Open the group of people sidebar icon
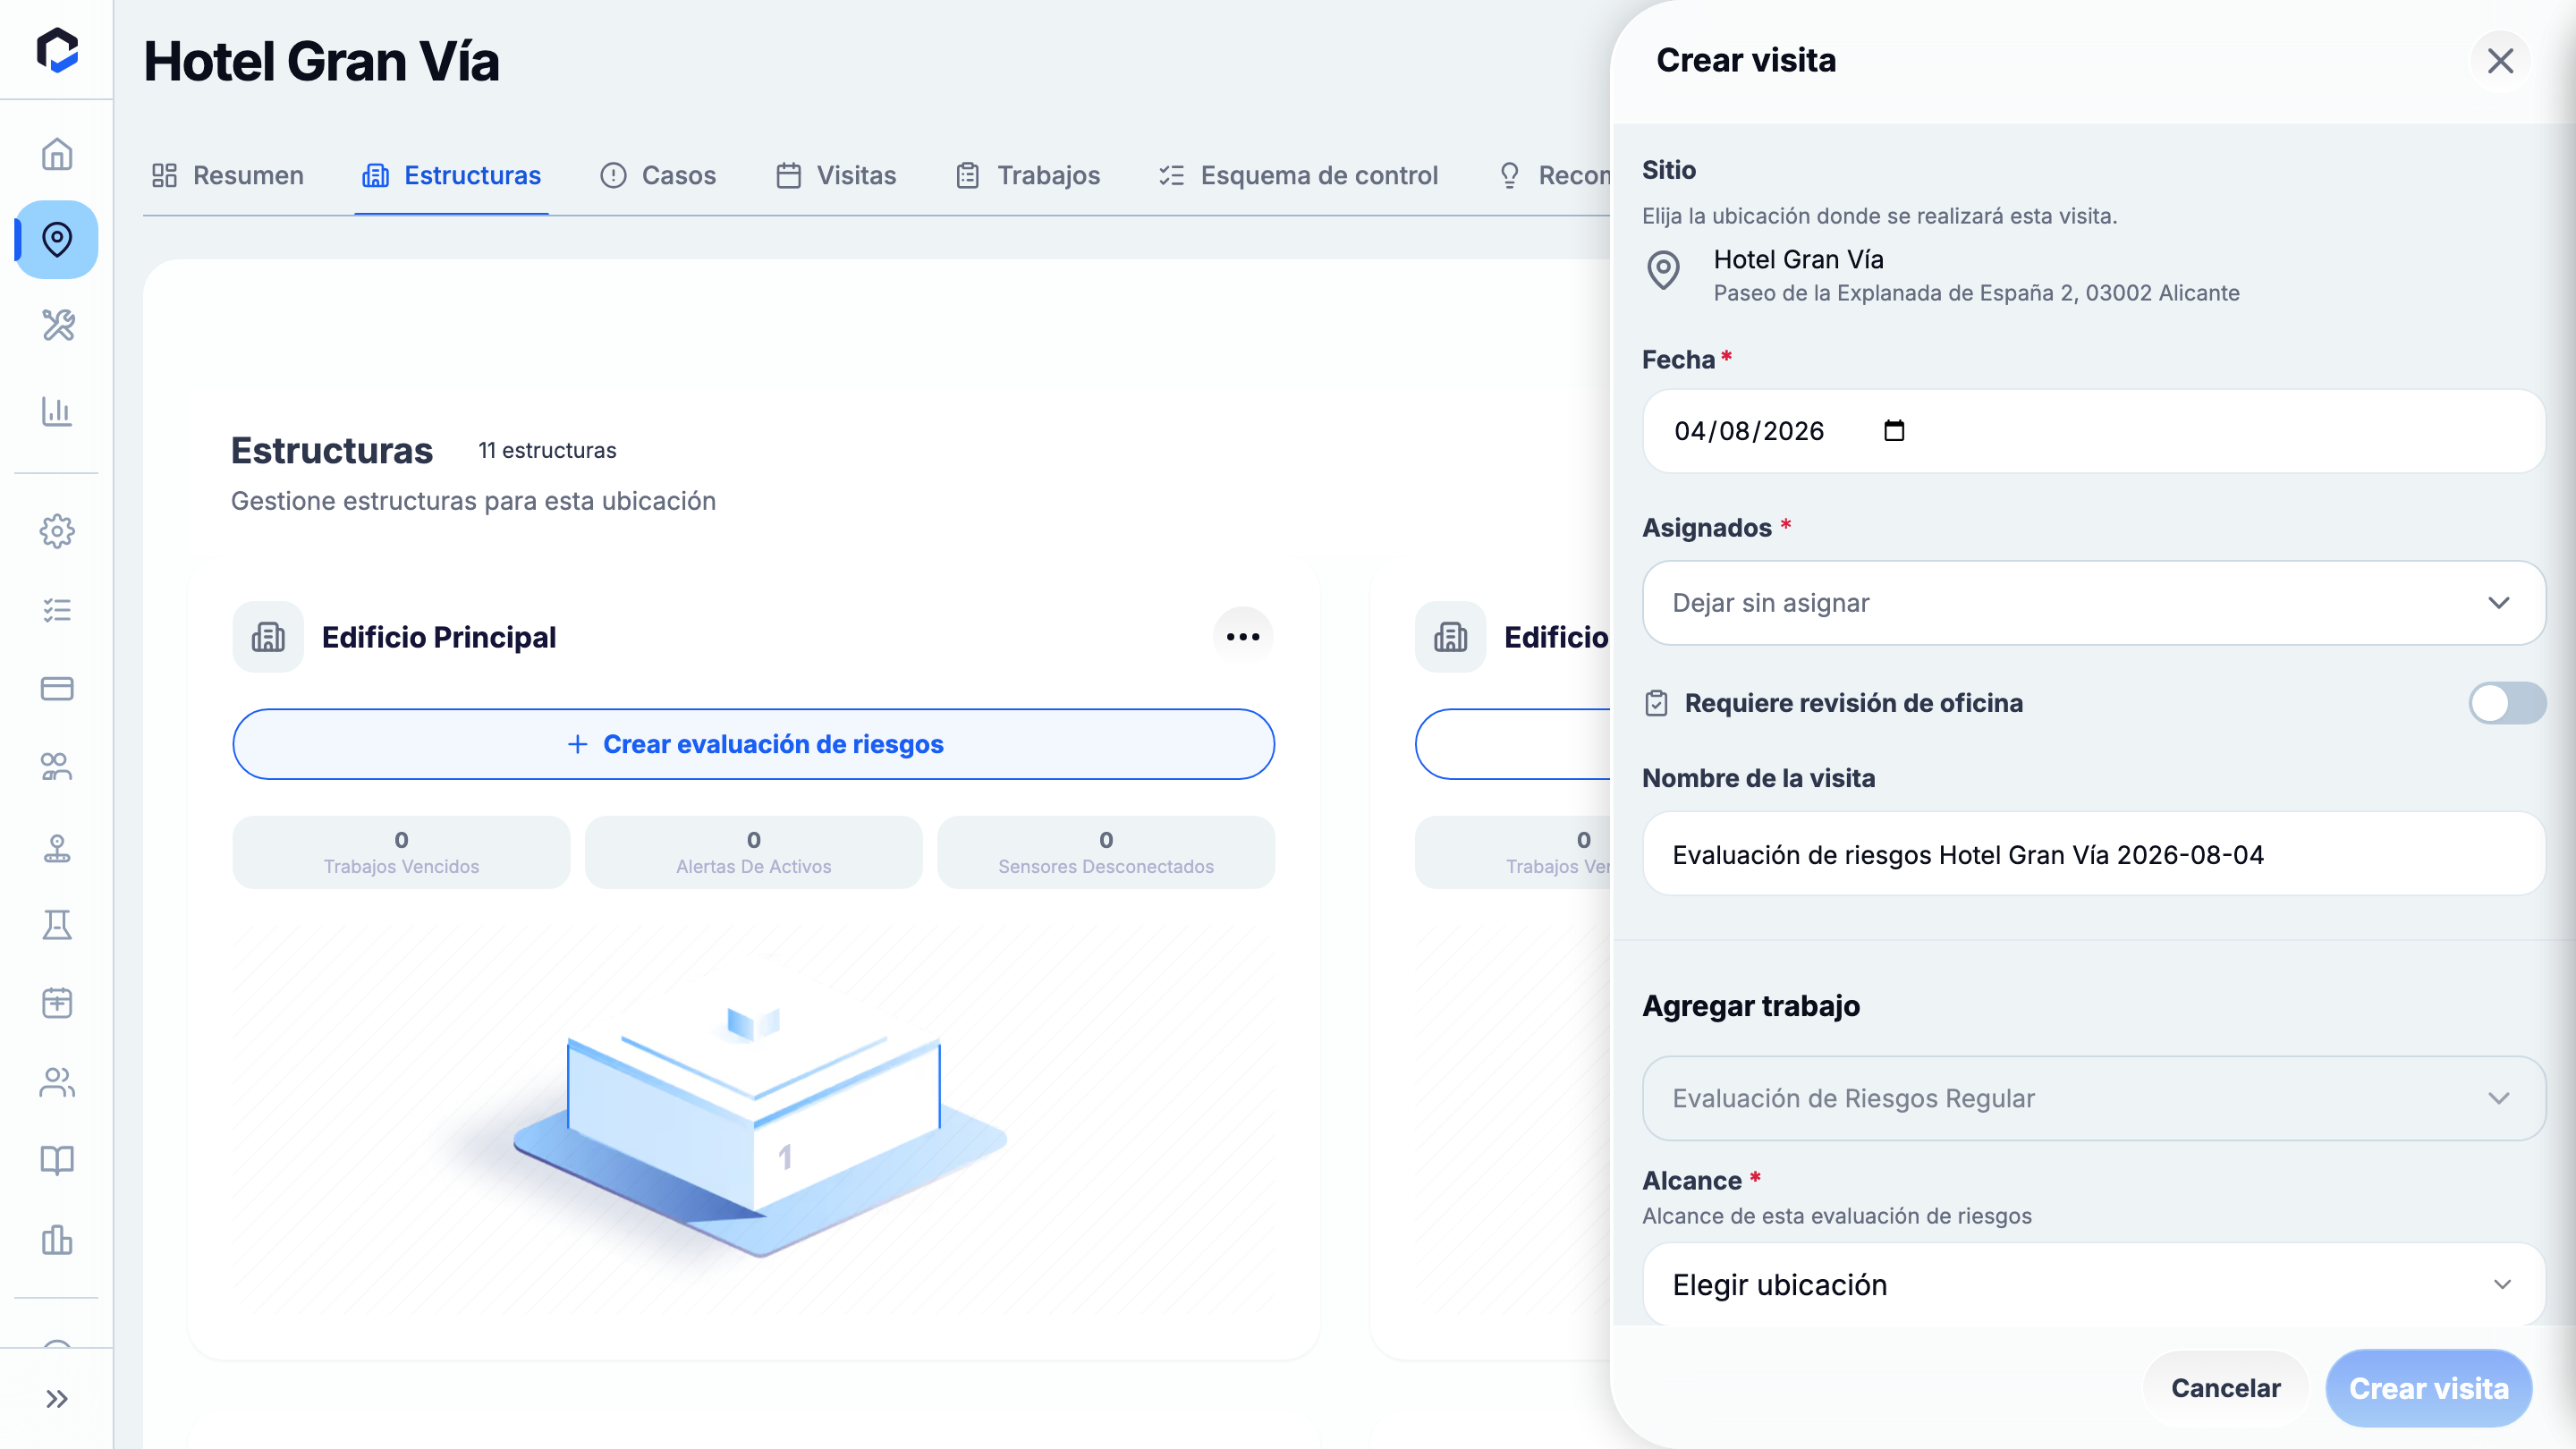 57,767
